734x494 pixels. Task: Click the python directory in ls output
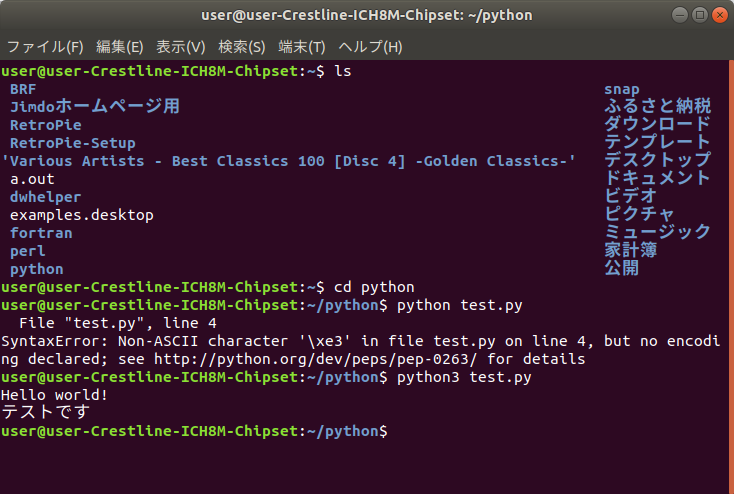point(37,269)
